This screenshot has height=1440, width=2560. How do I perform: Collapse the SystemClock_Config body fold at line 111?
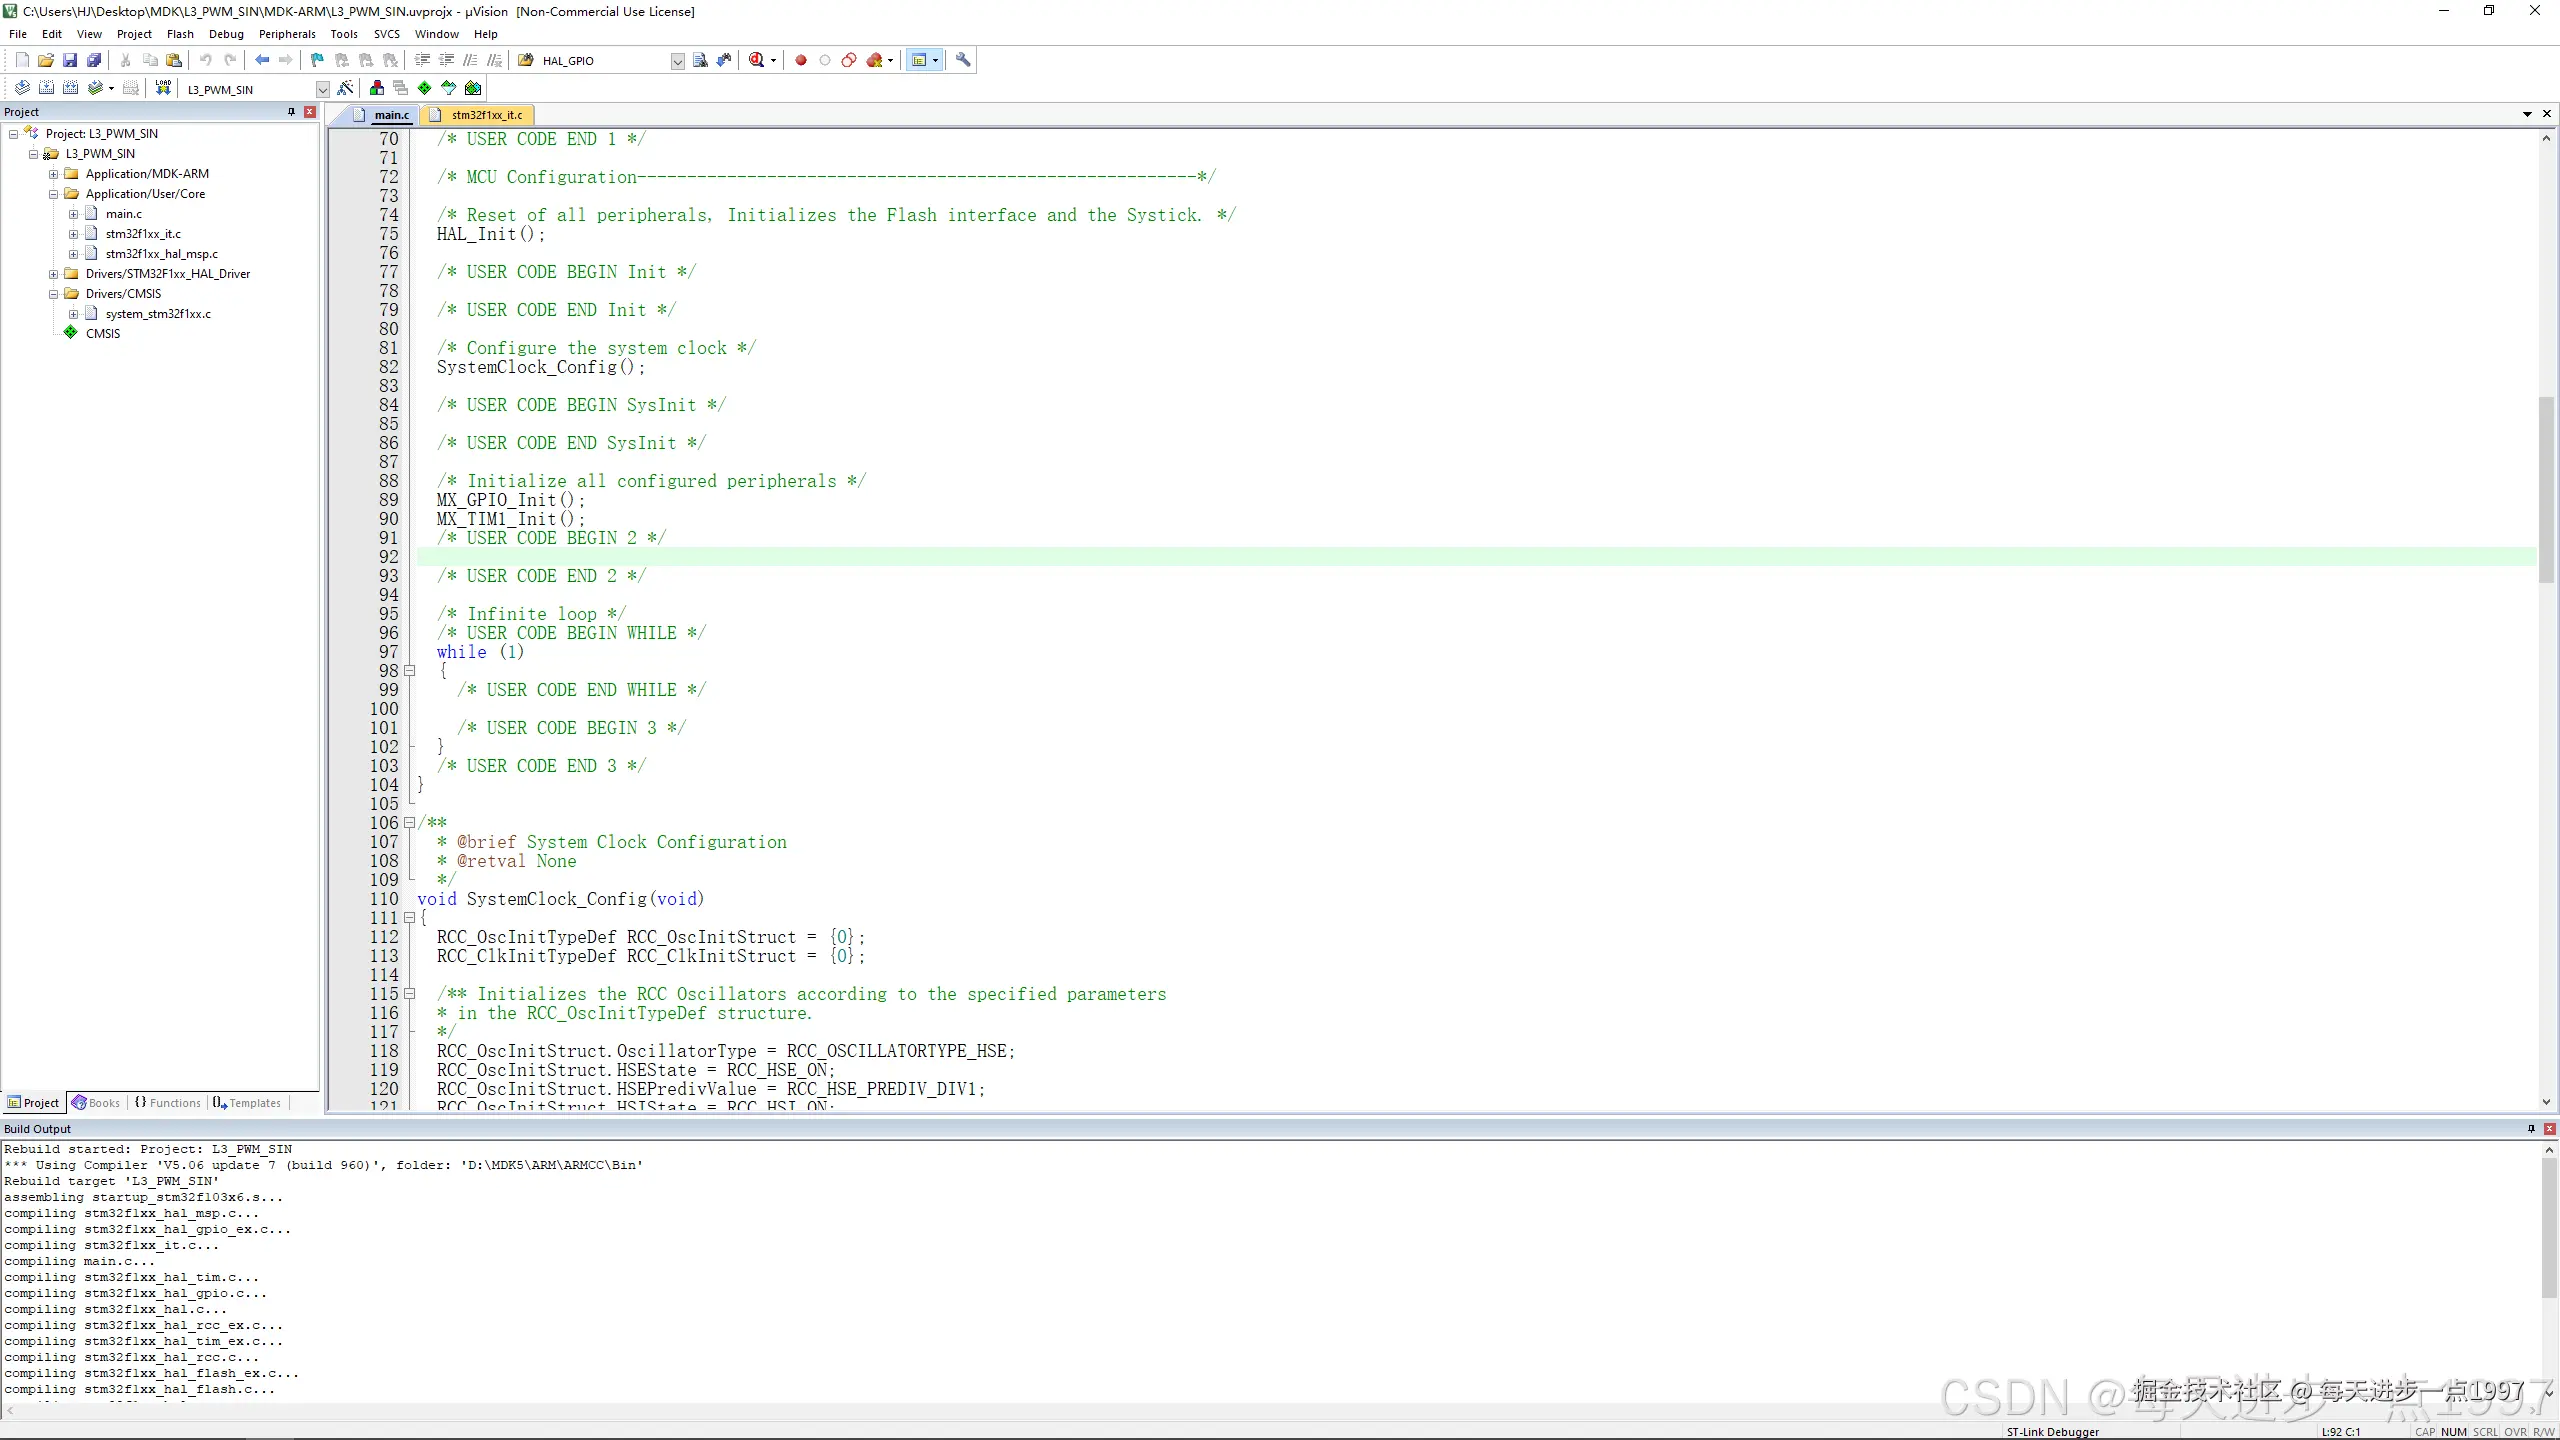coord(409,918)
